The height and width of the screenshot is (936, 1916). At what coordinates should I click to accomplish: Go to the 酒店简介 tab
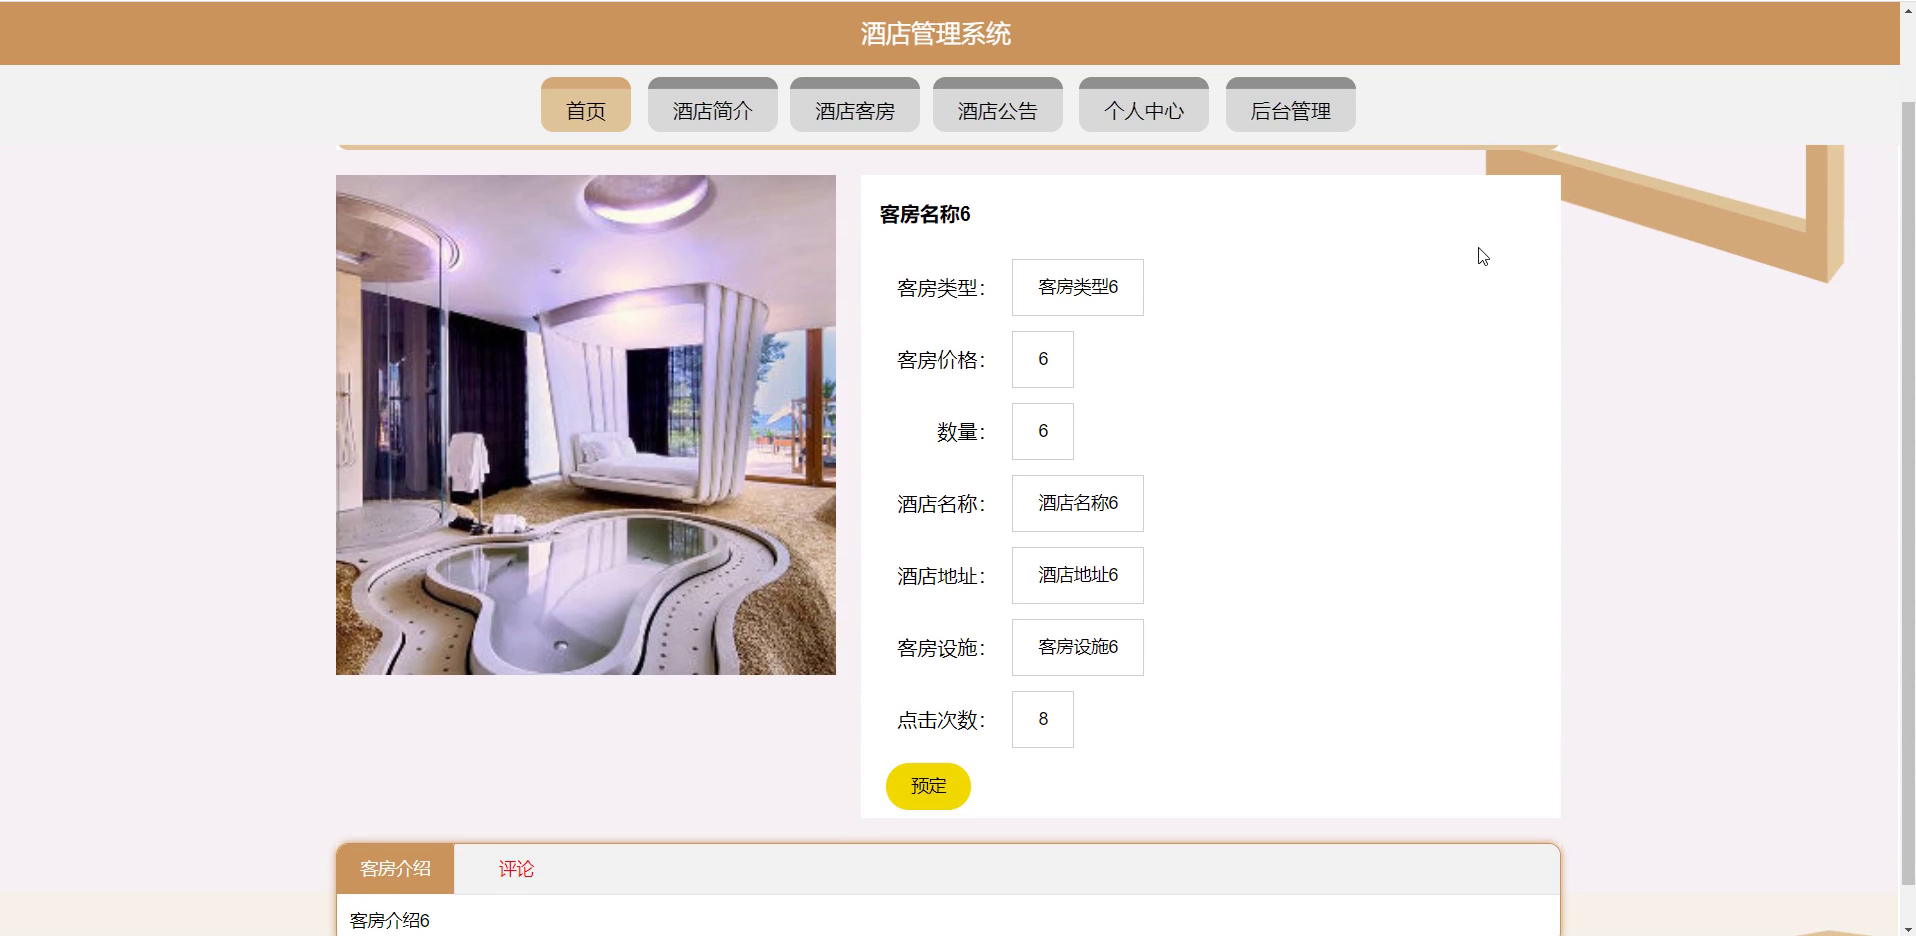pos(712,105)
